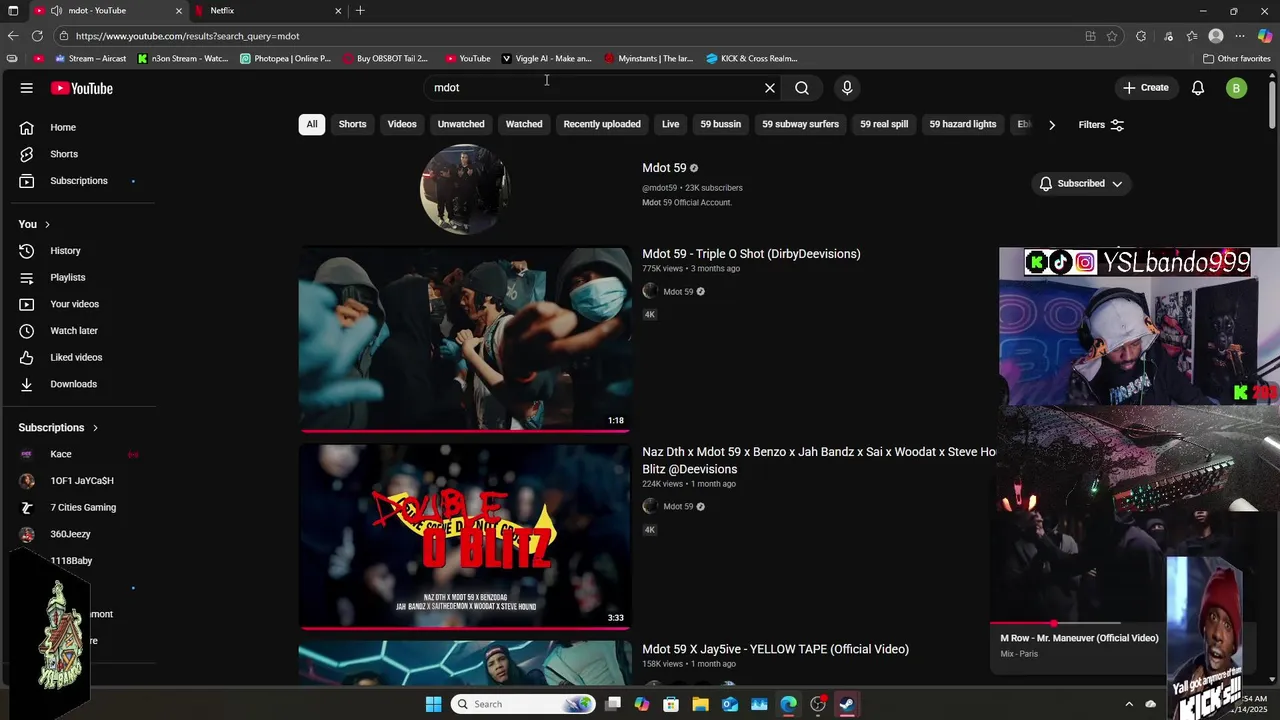Select the Watched filter chip
1280x720 pixels.
[524, 124]
